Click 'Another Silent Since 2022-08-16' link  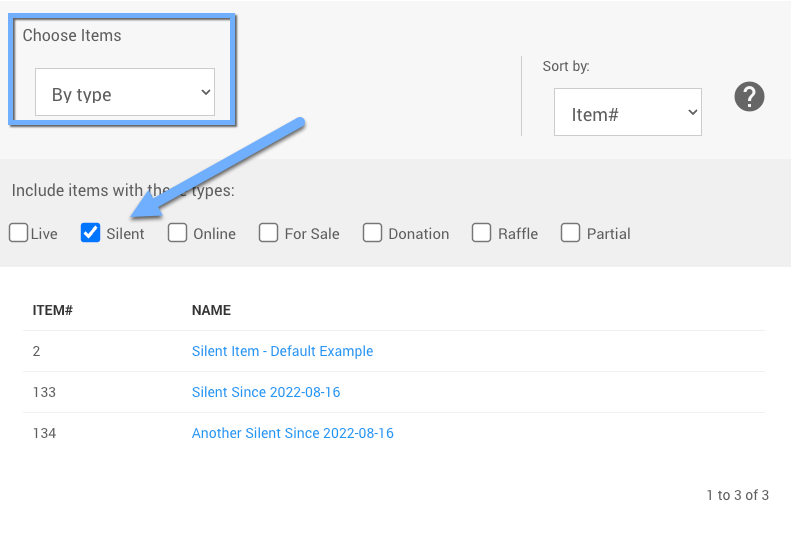[x=292, y=433]
